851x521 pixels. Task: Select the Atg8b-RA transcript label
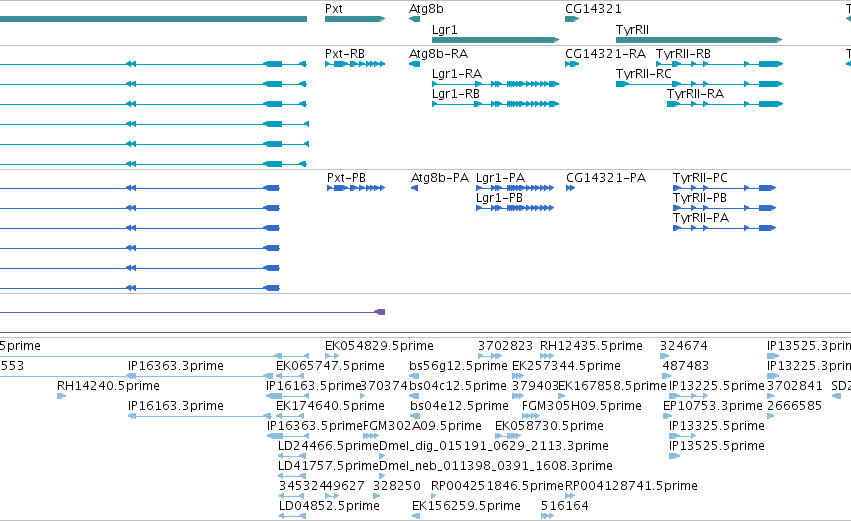(x=439, y=54)
